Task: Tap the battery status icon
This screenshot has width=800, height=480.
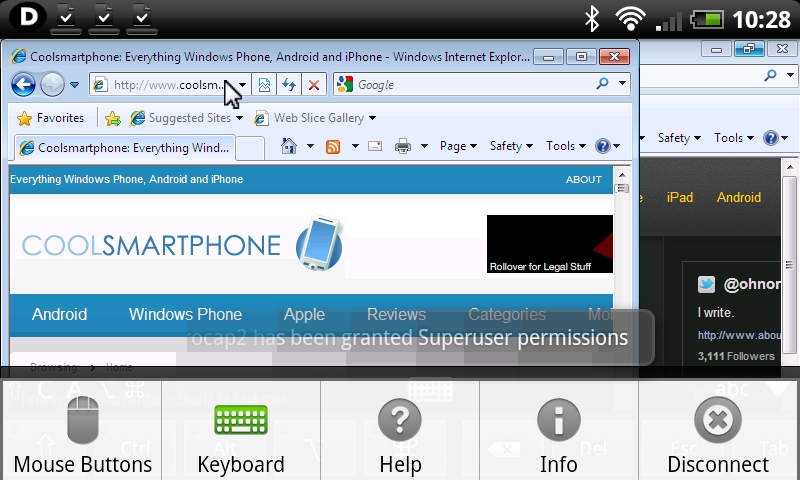Action: 707,20
